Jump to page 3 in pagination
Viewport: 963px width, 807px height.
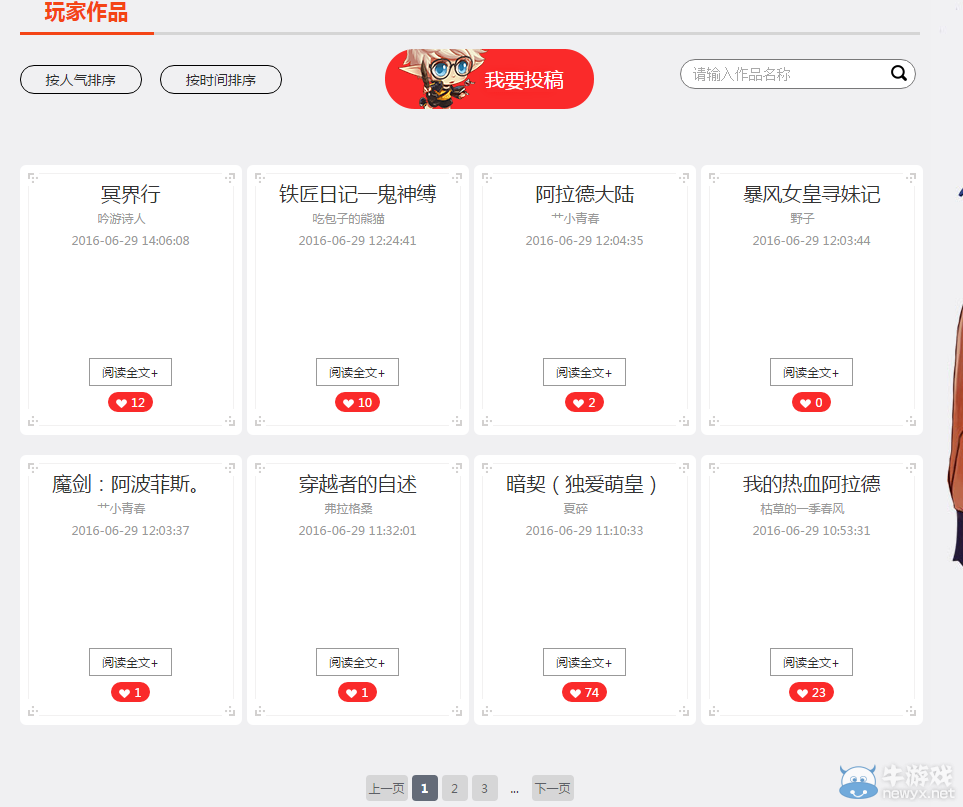[484, 788]
